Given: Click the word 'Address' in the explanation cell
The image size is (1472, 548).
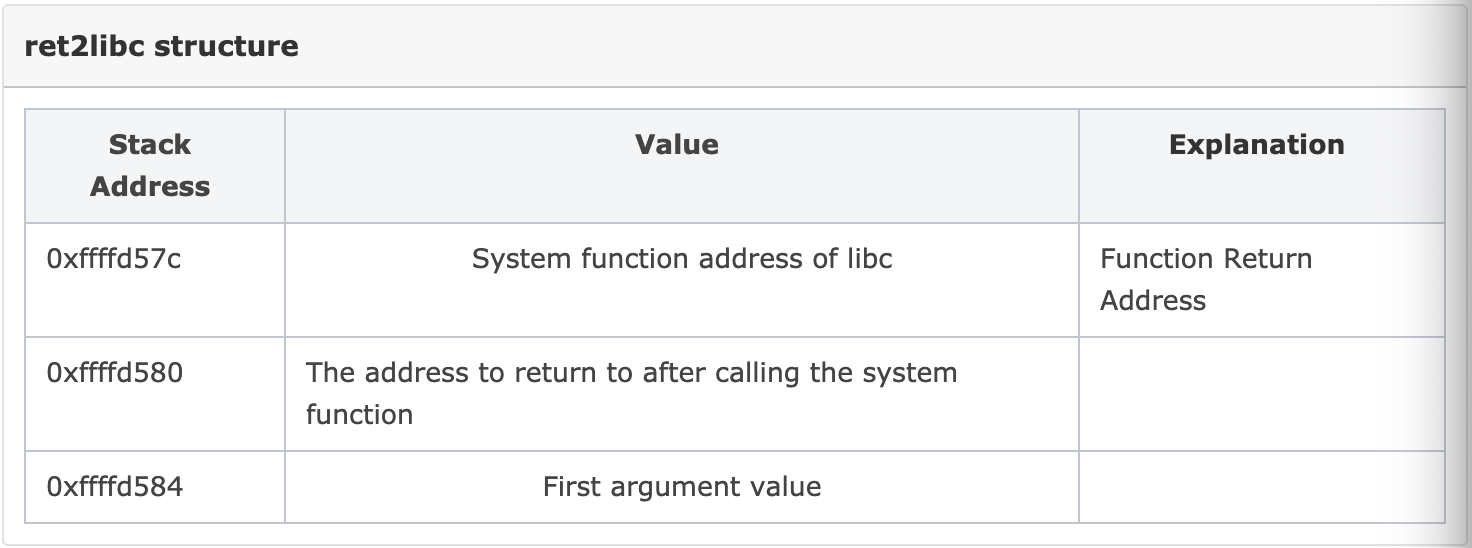Looking at the screenshot, I should pyautogui.click(x=1153, y=301).
